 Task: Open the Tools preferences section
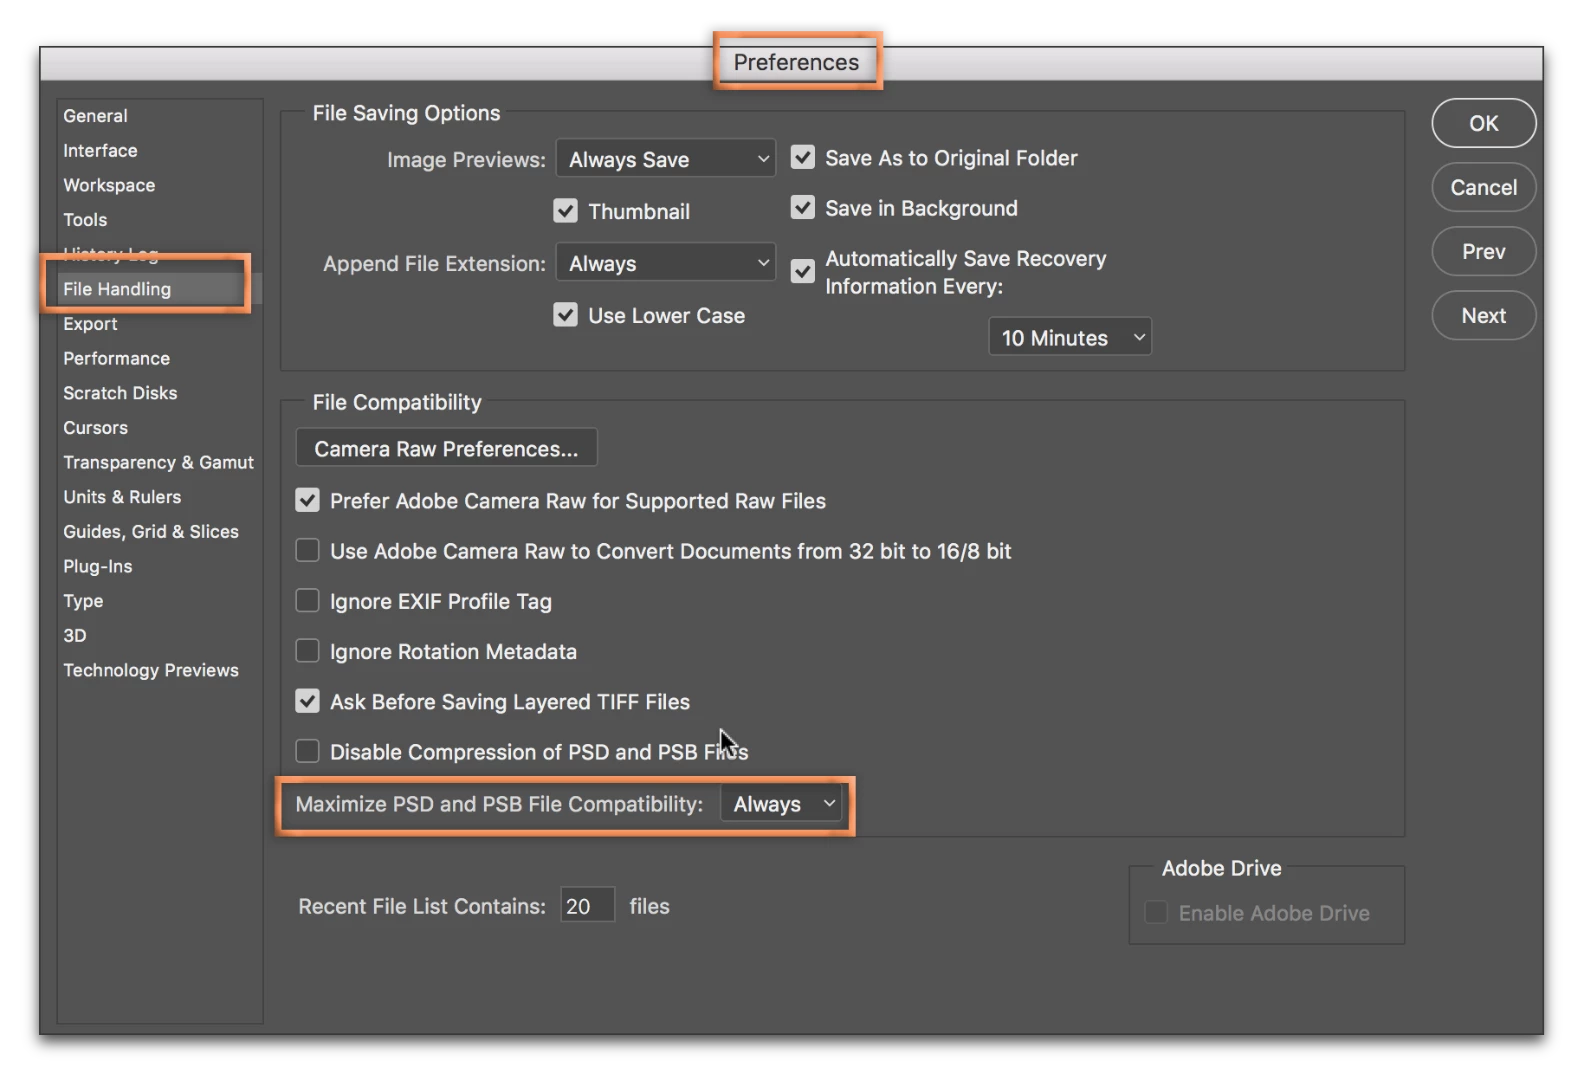coord(86,220)
